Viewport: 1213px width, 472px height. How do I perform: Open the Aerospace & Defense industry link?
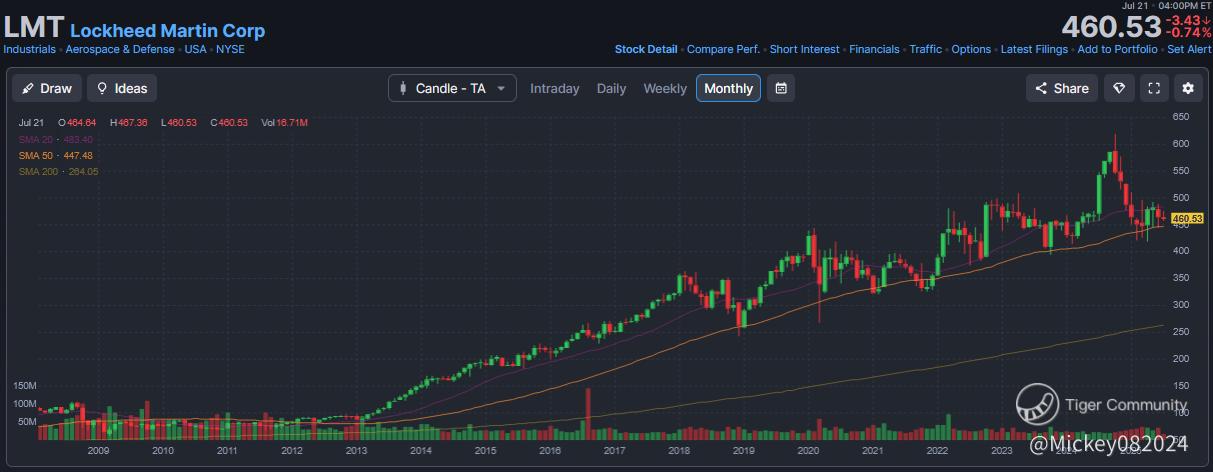click(120, 49)
